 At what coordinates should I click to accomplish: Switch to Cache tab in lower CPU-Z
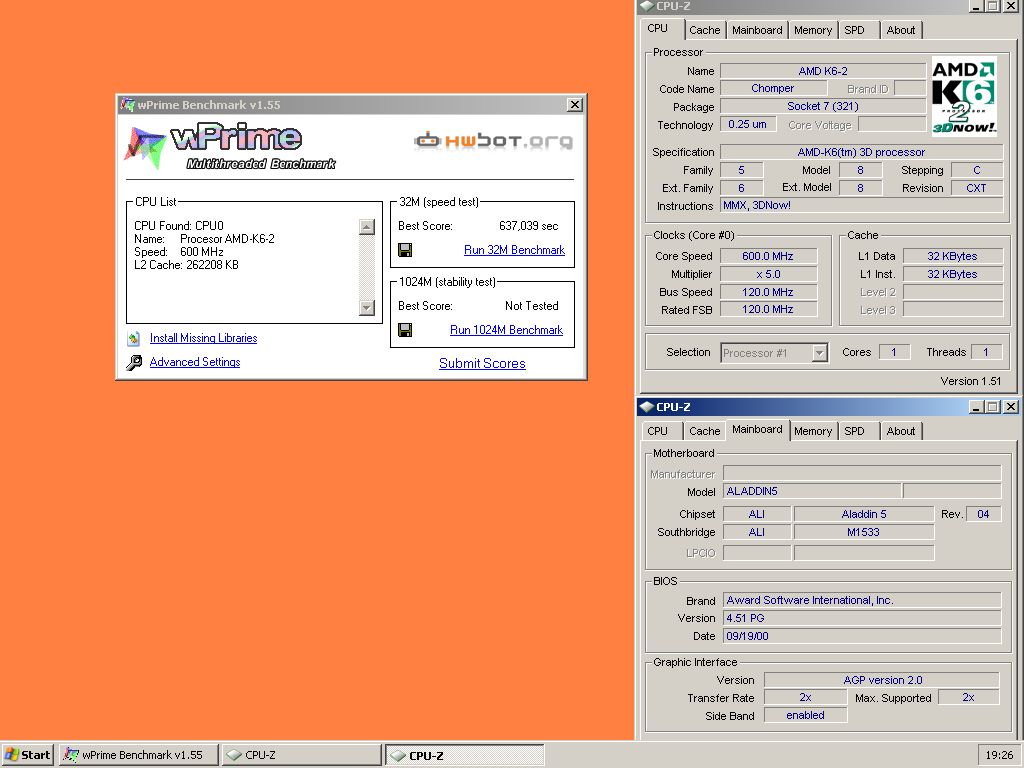click(704, 431)
